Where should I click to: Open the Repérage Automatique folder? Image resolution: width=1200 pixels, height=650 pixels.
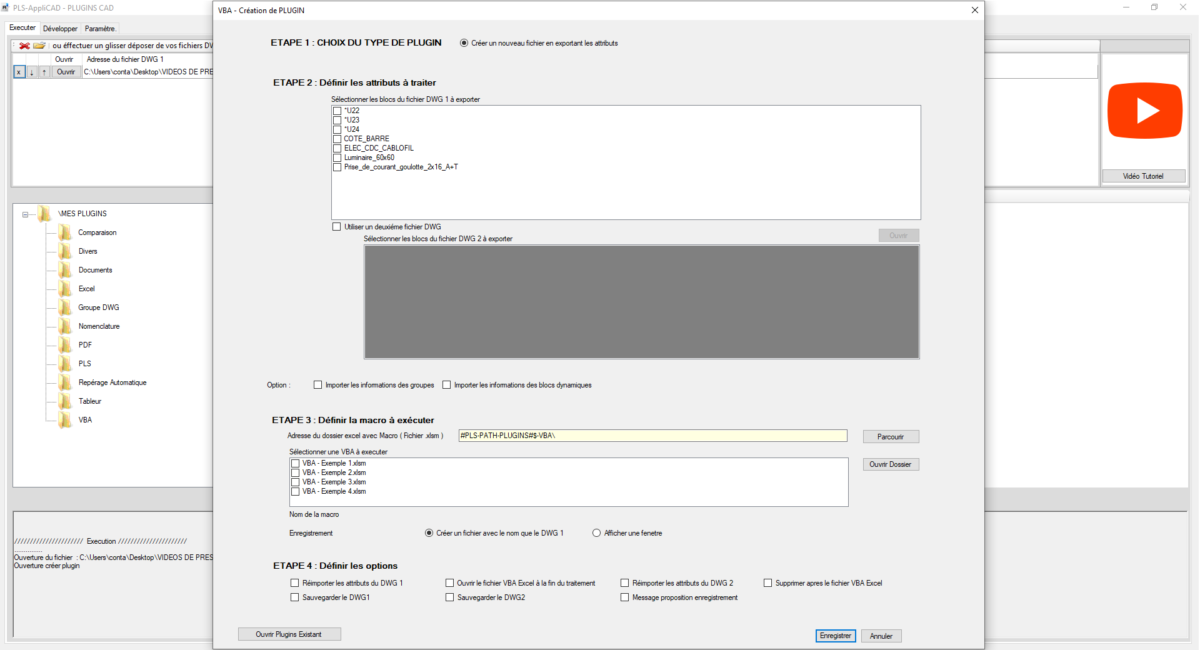click(115, 382)
